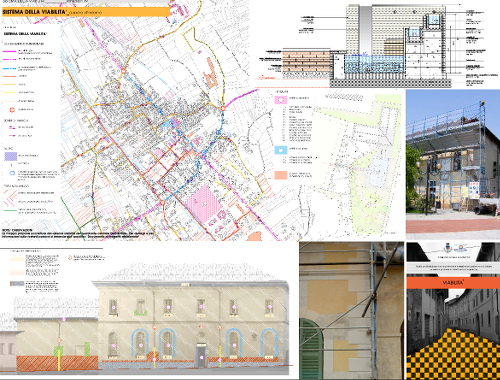Click the pink hatched block on the map
This screenshot has height=380, width=500.
[203, 203]
